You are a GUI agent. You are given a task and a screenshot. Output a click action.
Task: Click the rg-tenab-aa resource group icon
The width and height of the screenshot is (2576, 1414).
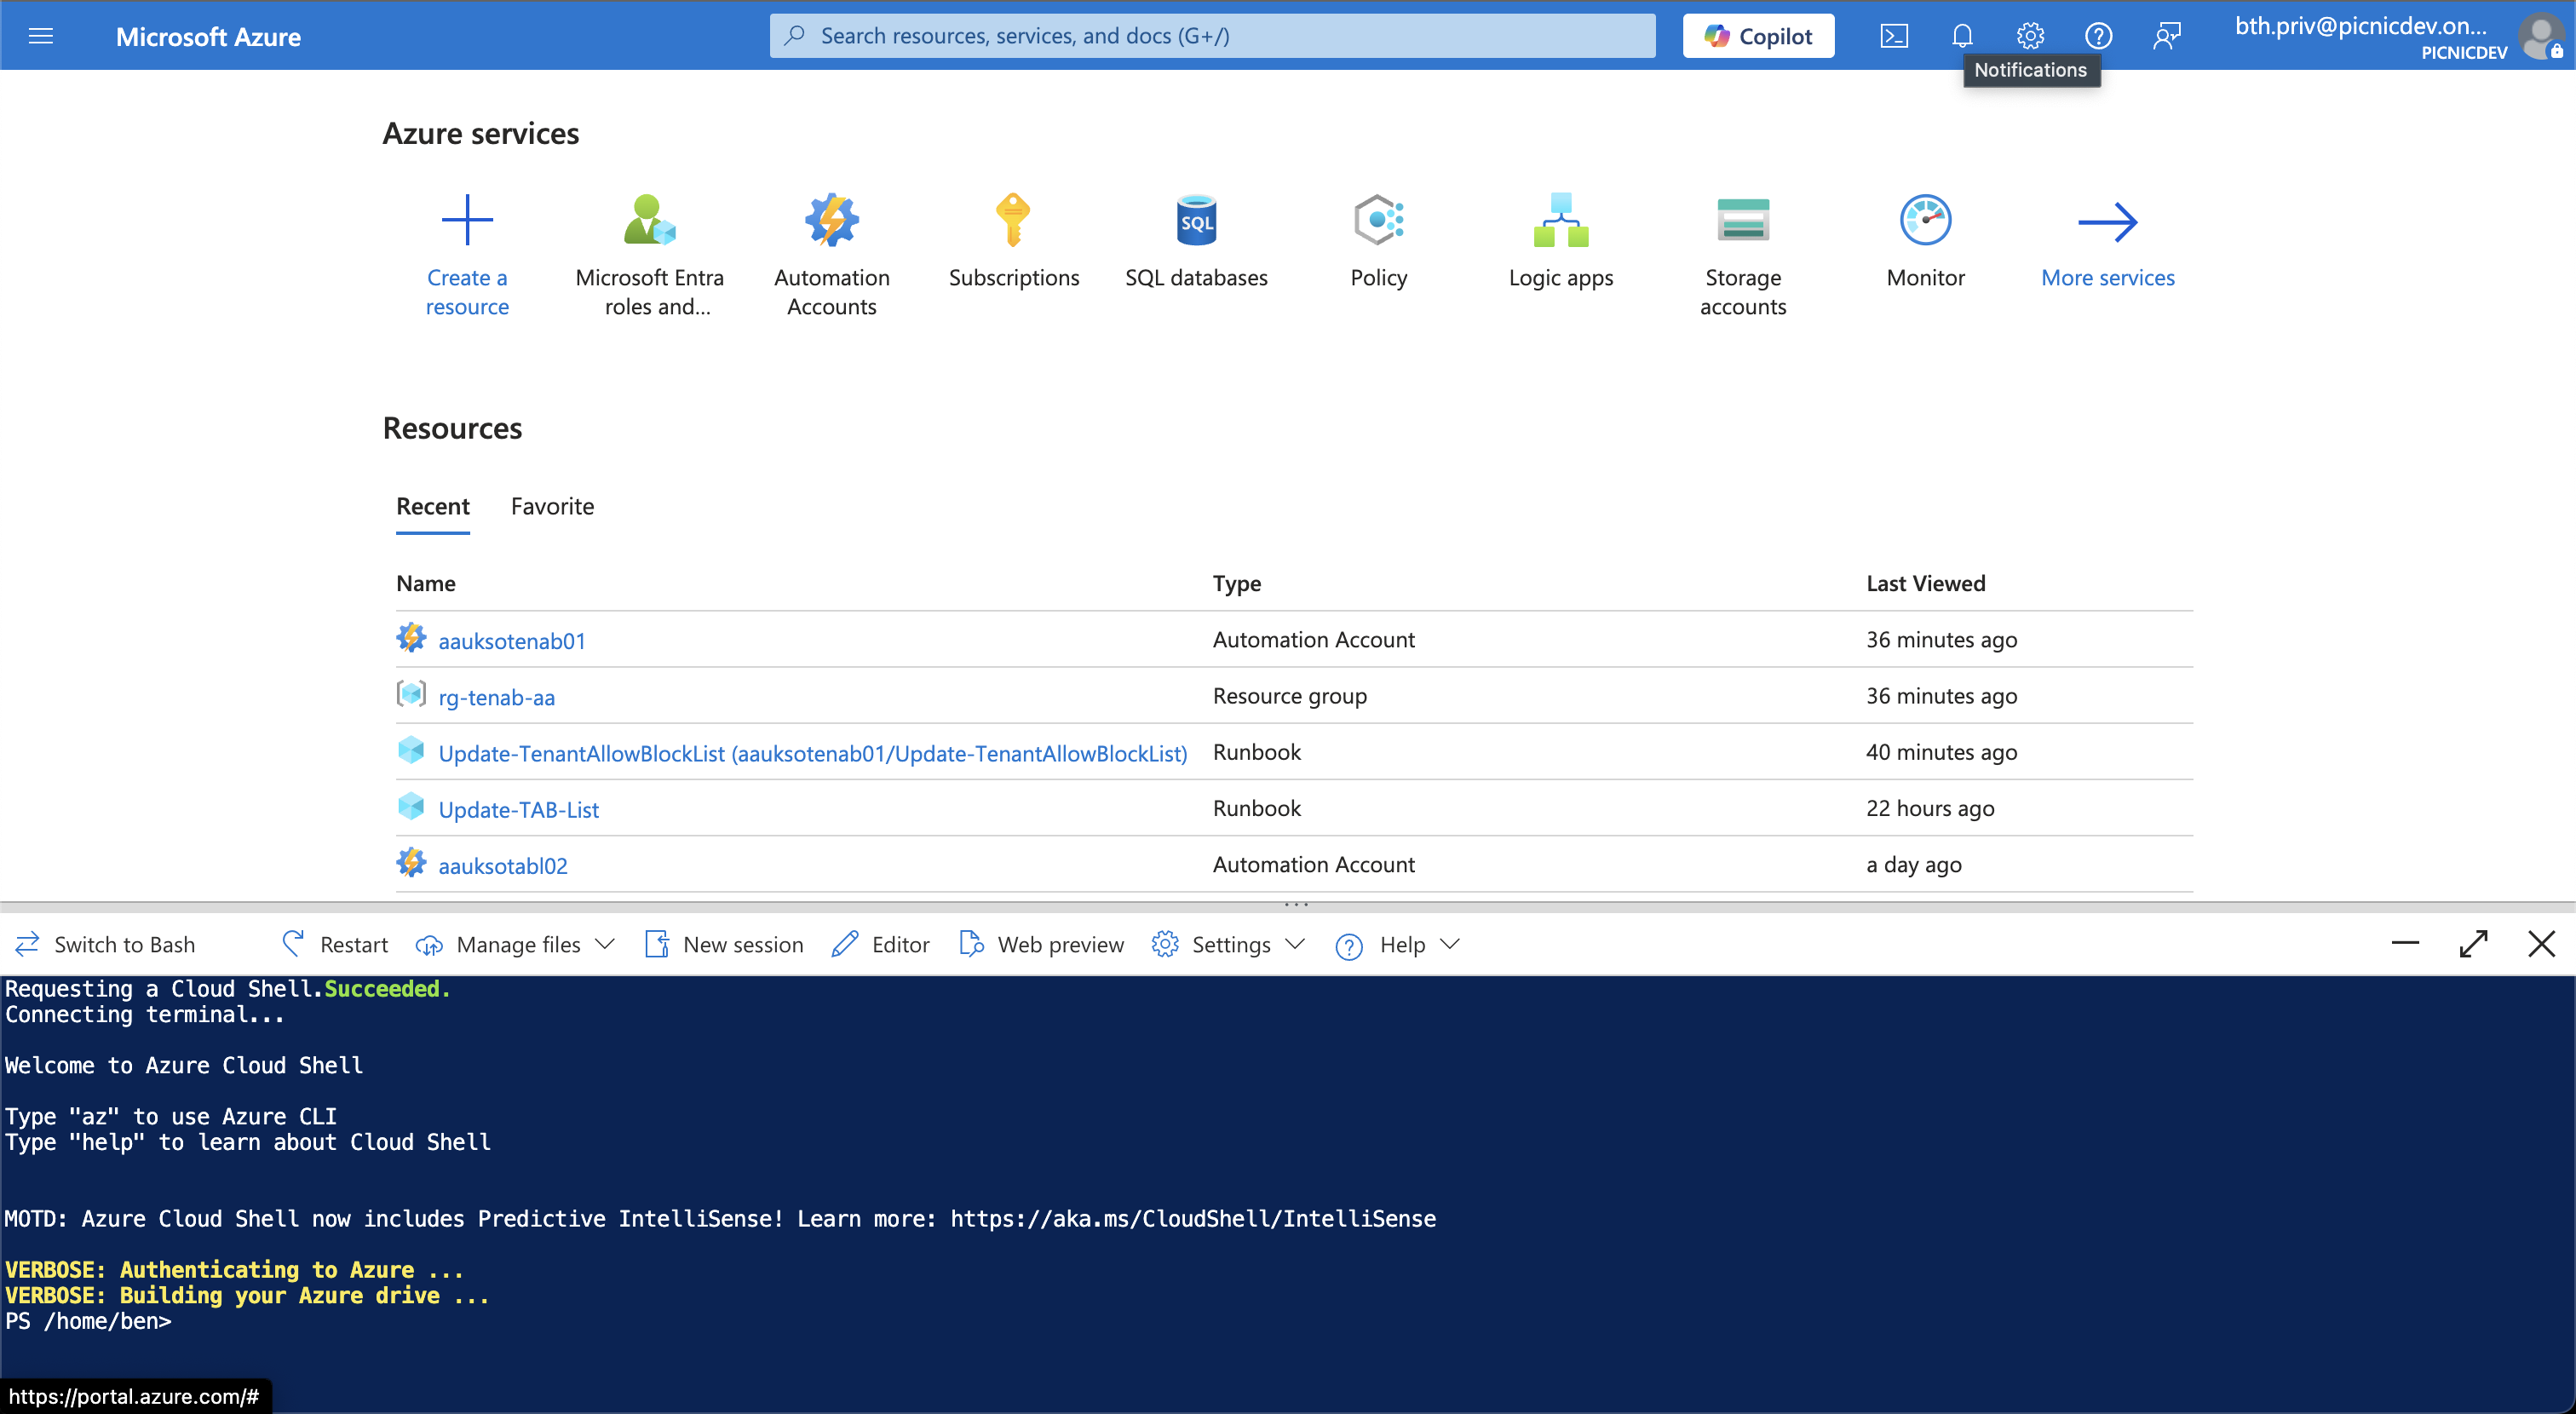[411, 694]
